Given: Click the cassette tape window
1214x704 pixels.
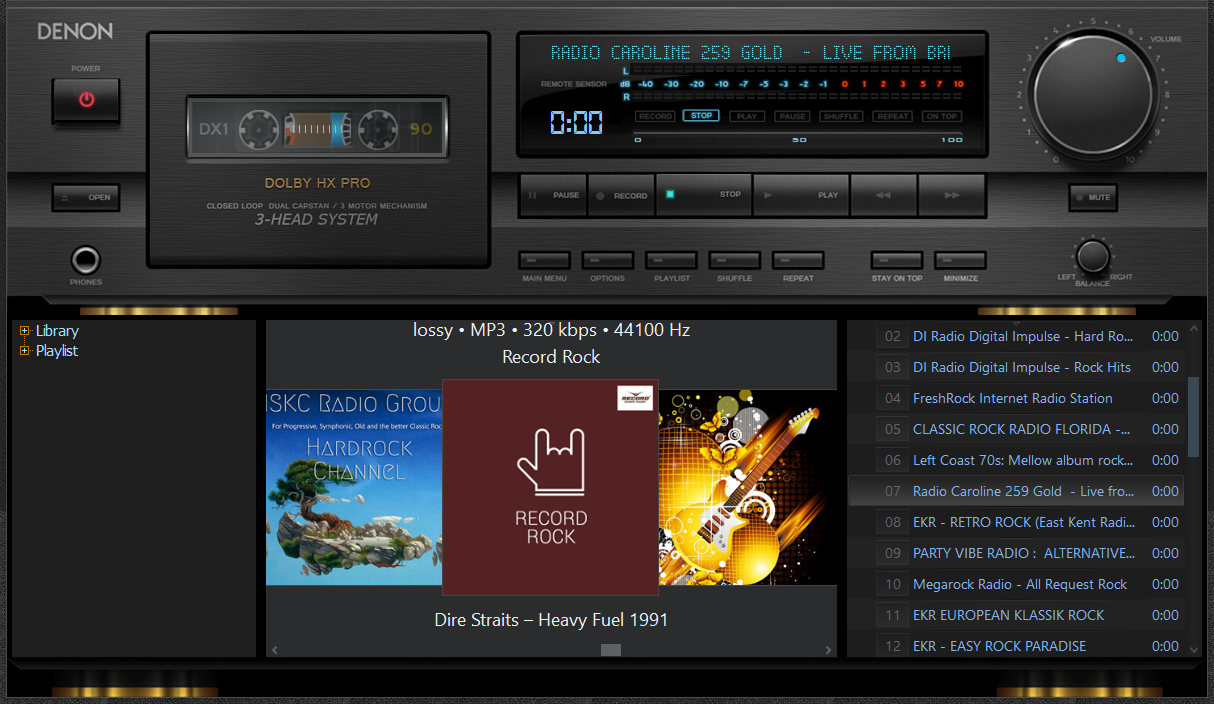Looking at the screenshot, I should tap(319, 129).
